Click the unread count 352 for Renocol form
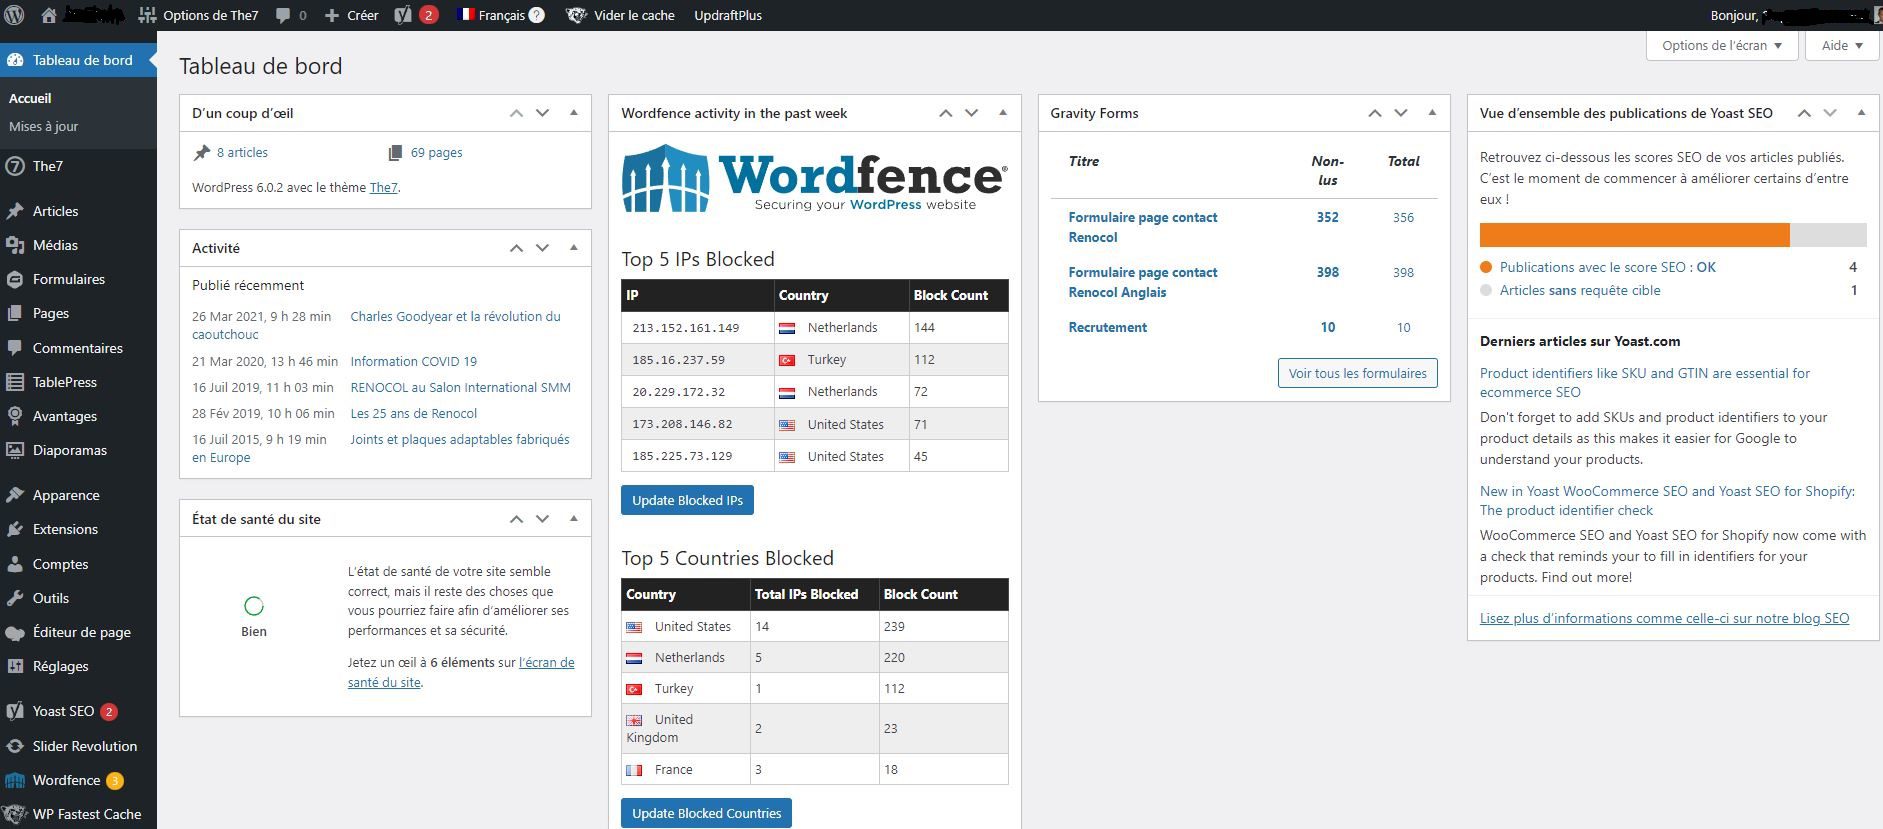This screenshot has width=1883, height=829. click(1327, 217)
